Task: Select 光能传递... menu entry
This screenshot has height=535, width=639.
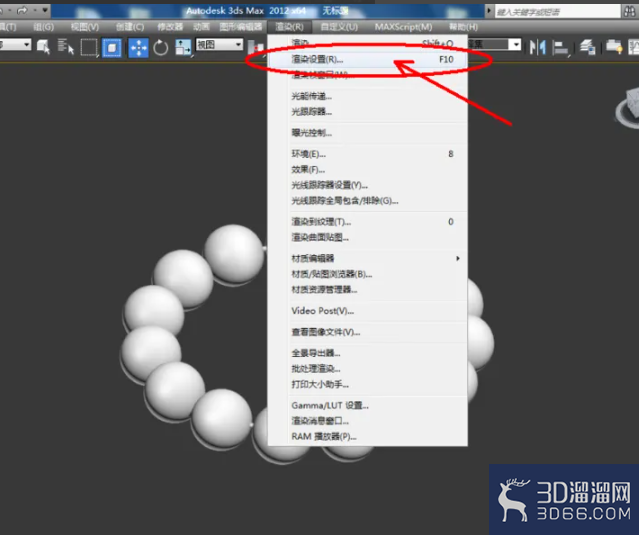Action: (368, 97)
